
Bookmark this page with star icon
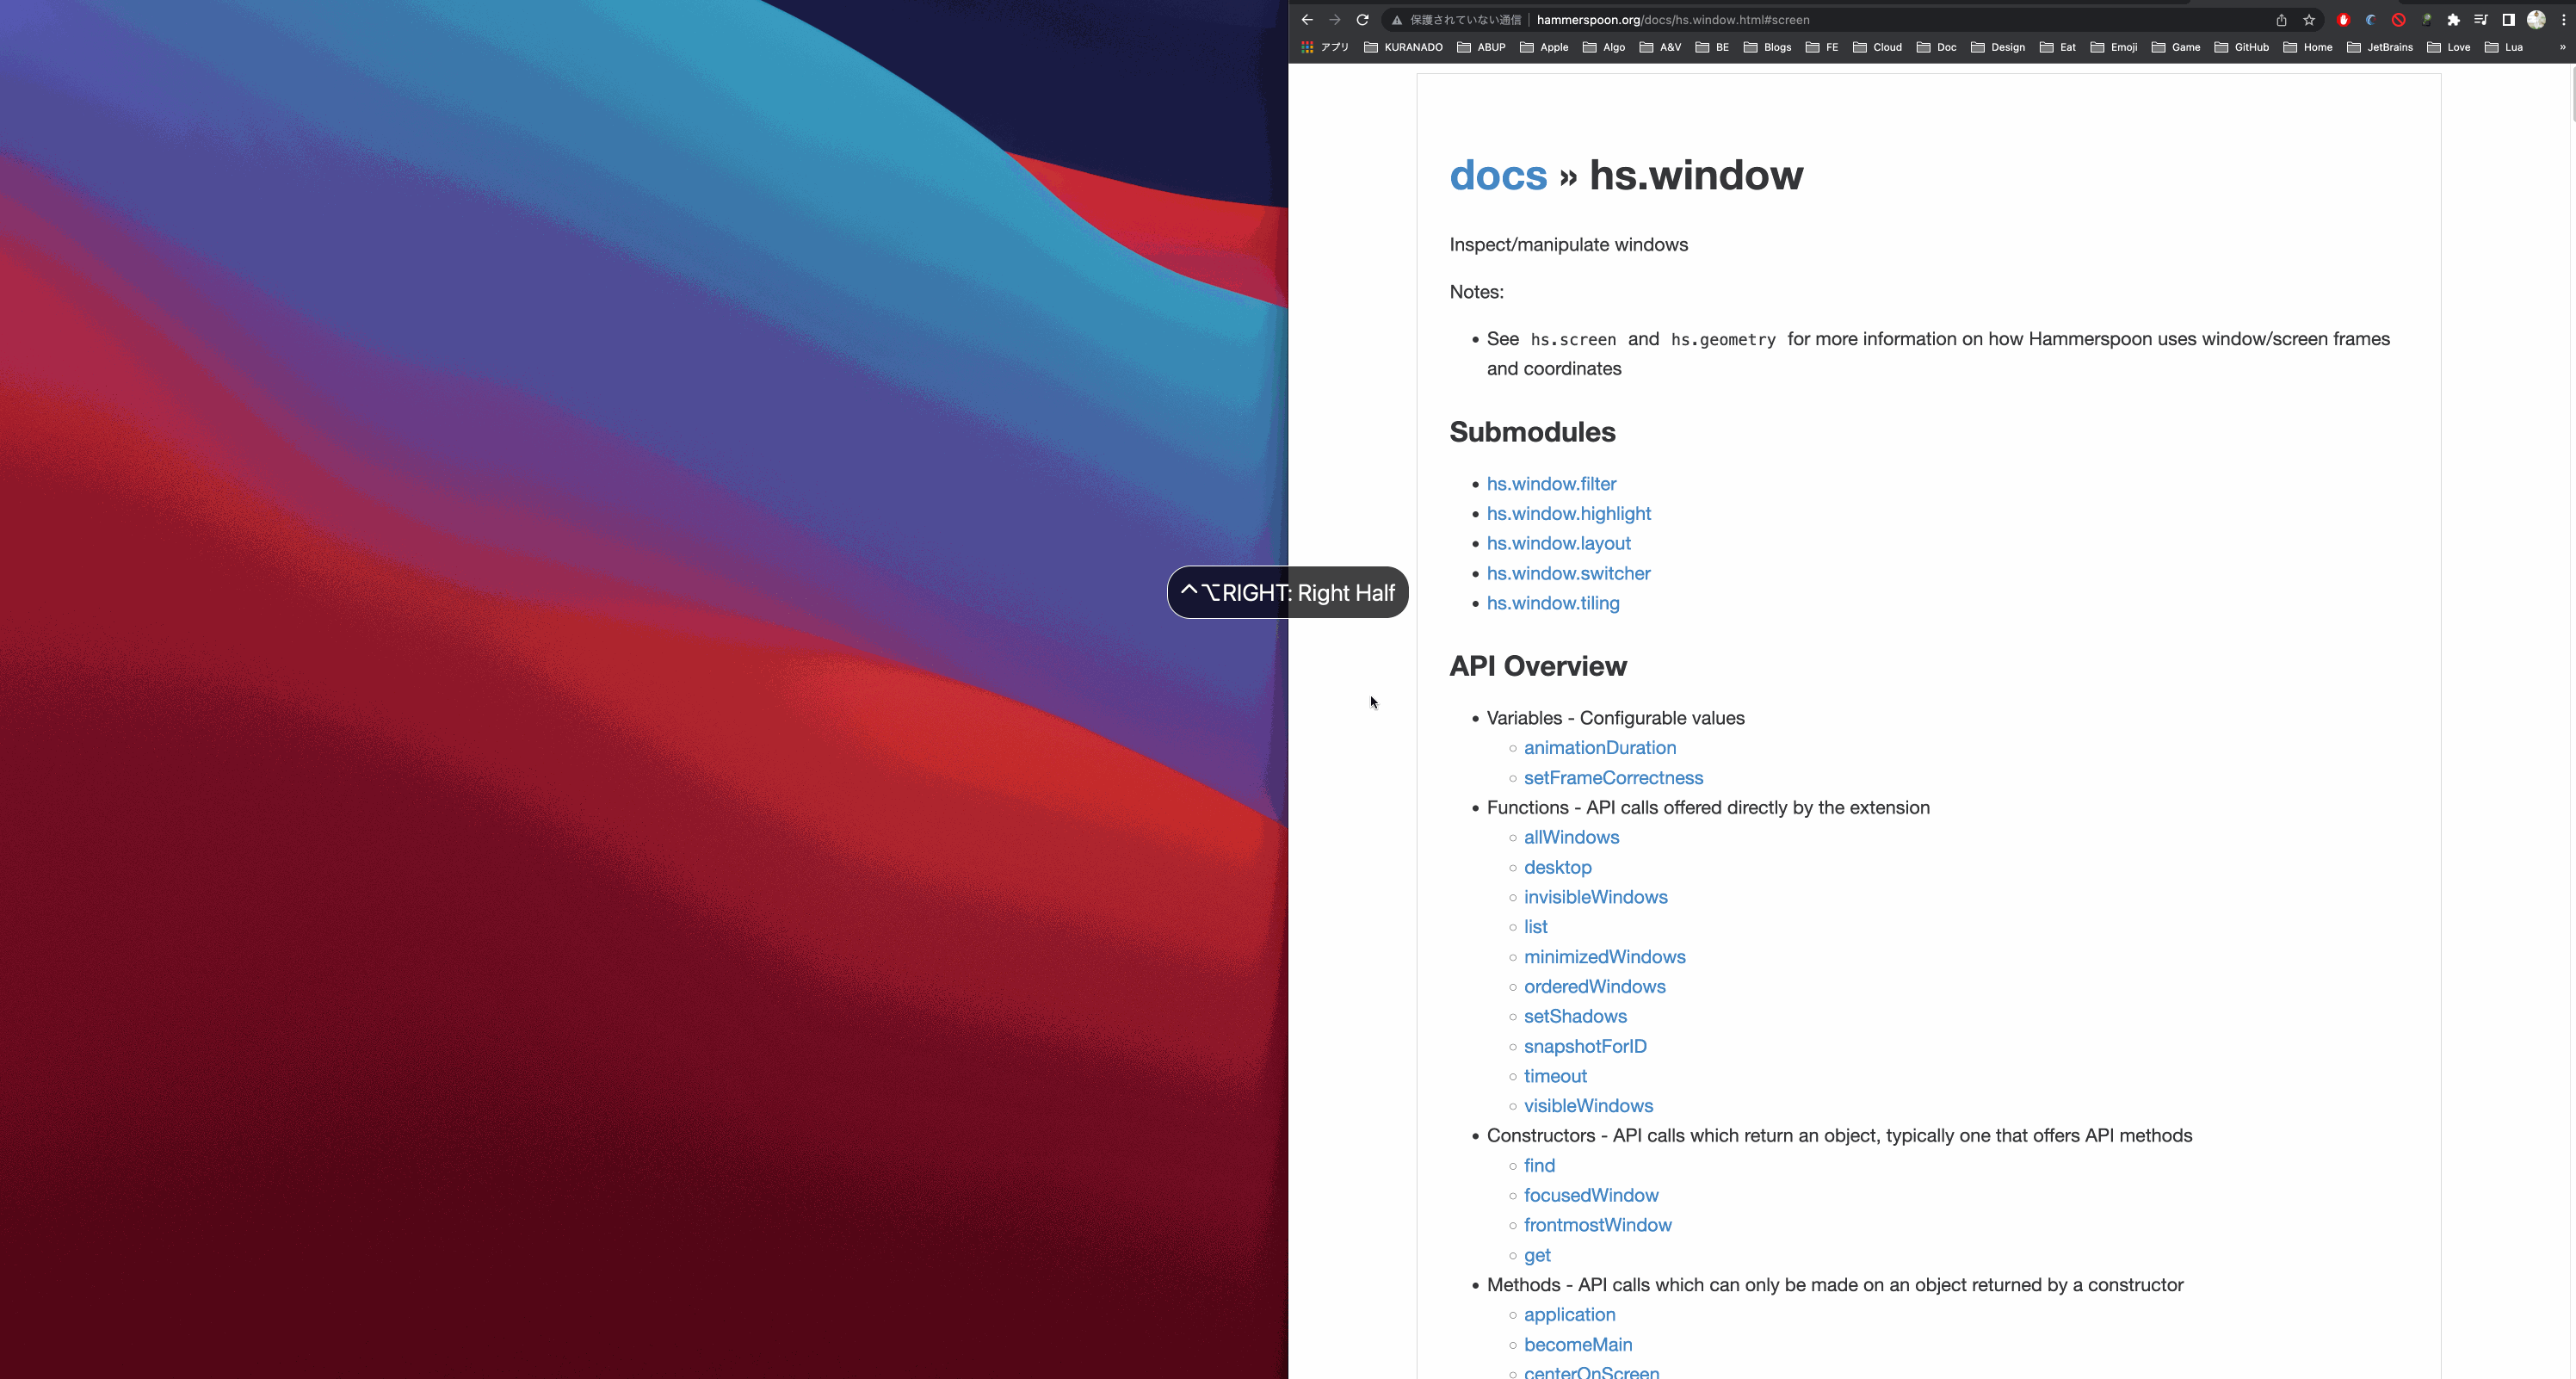(x=2309, y=20)
